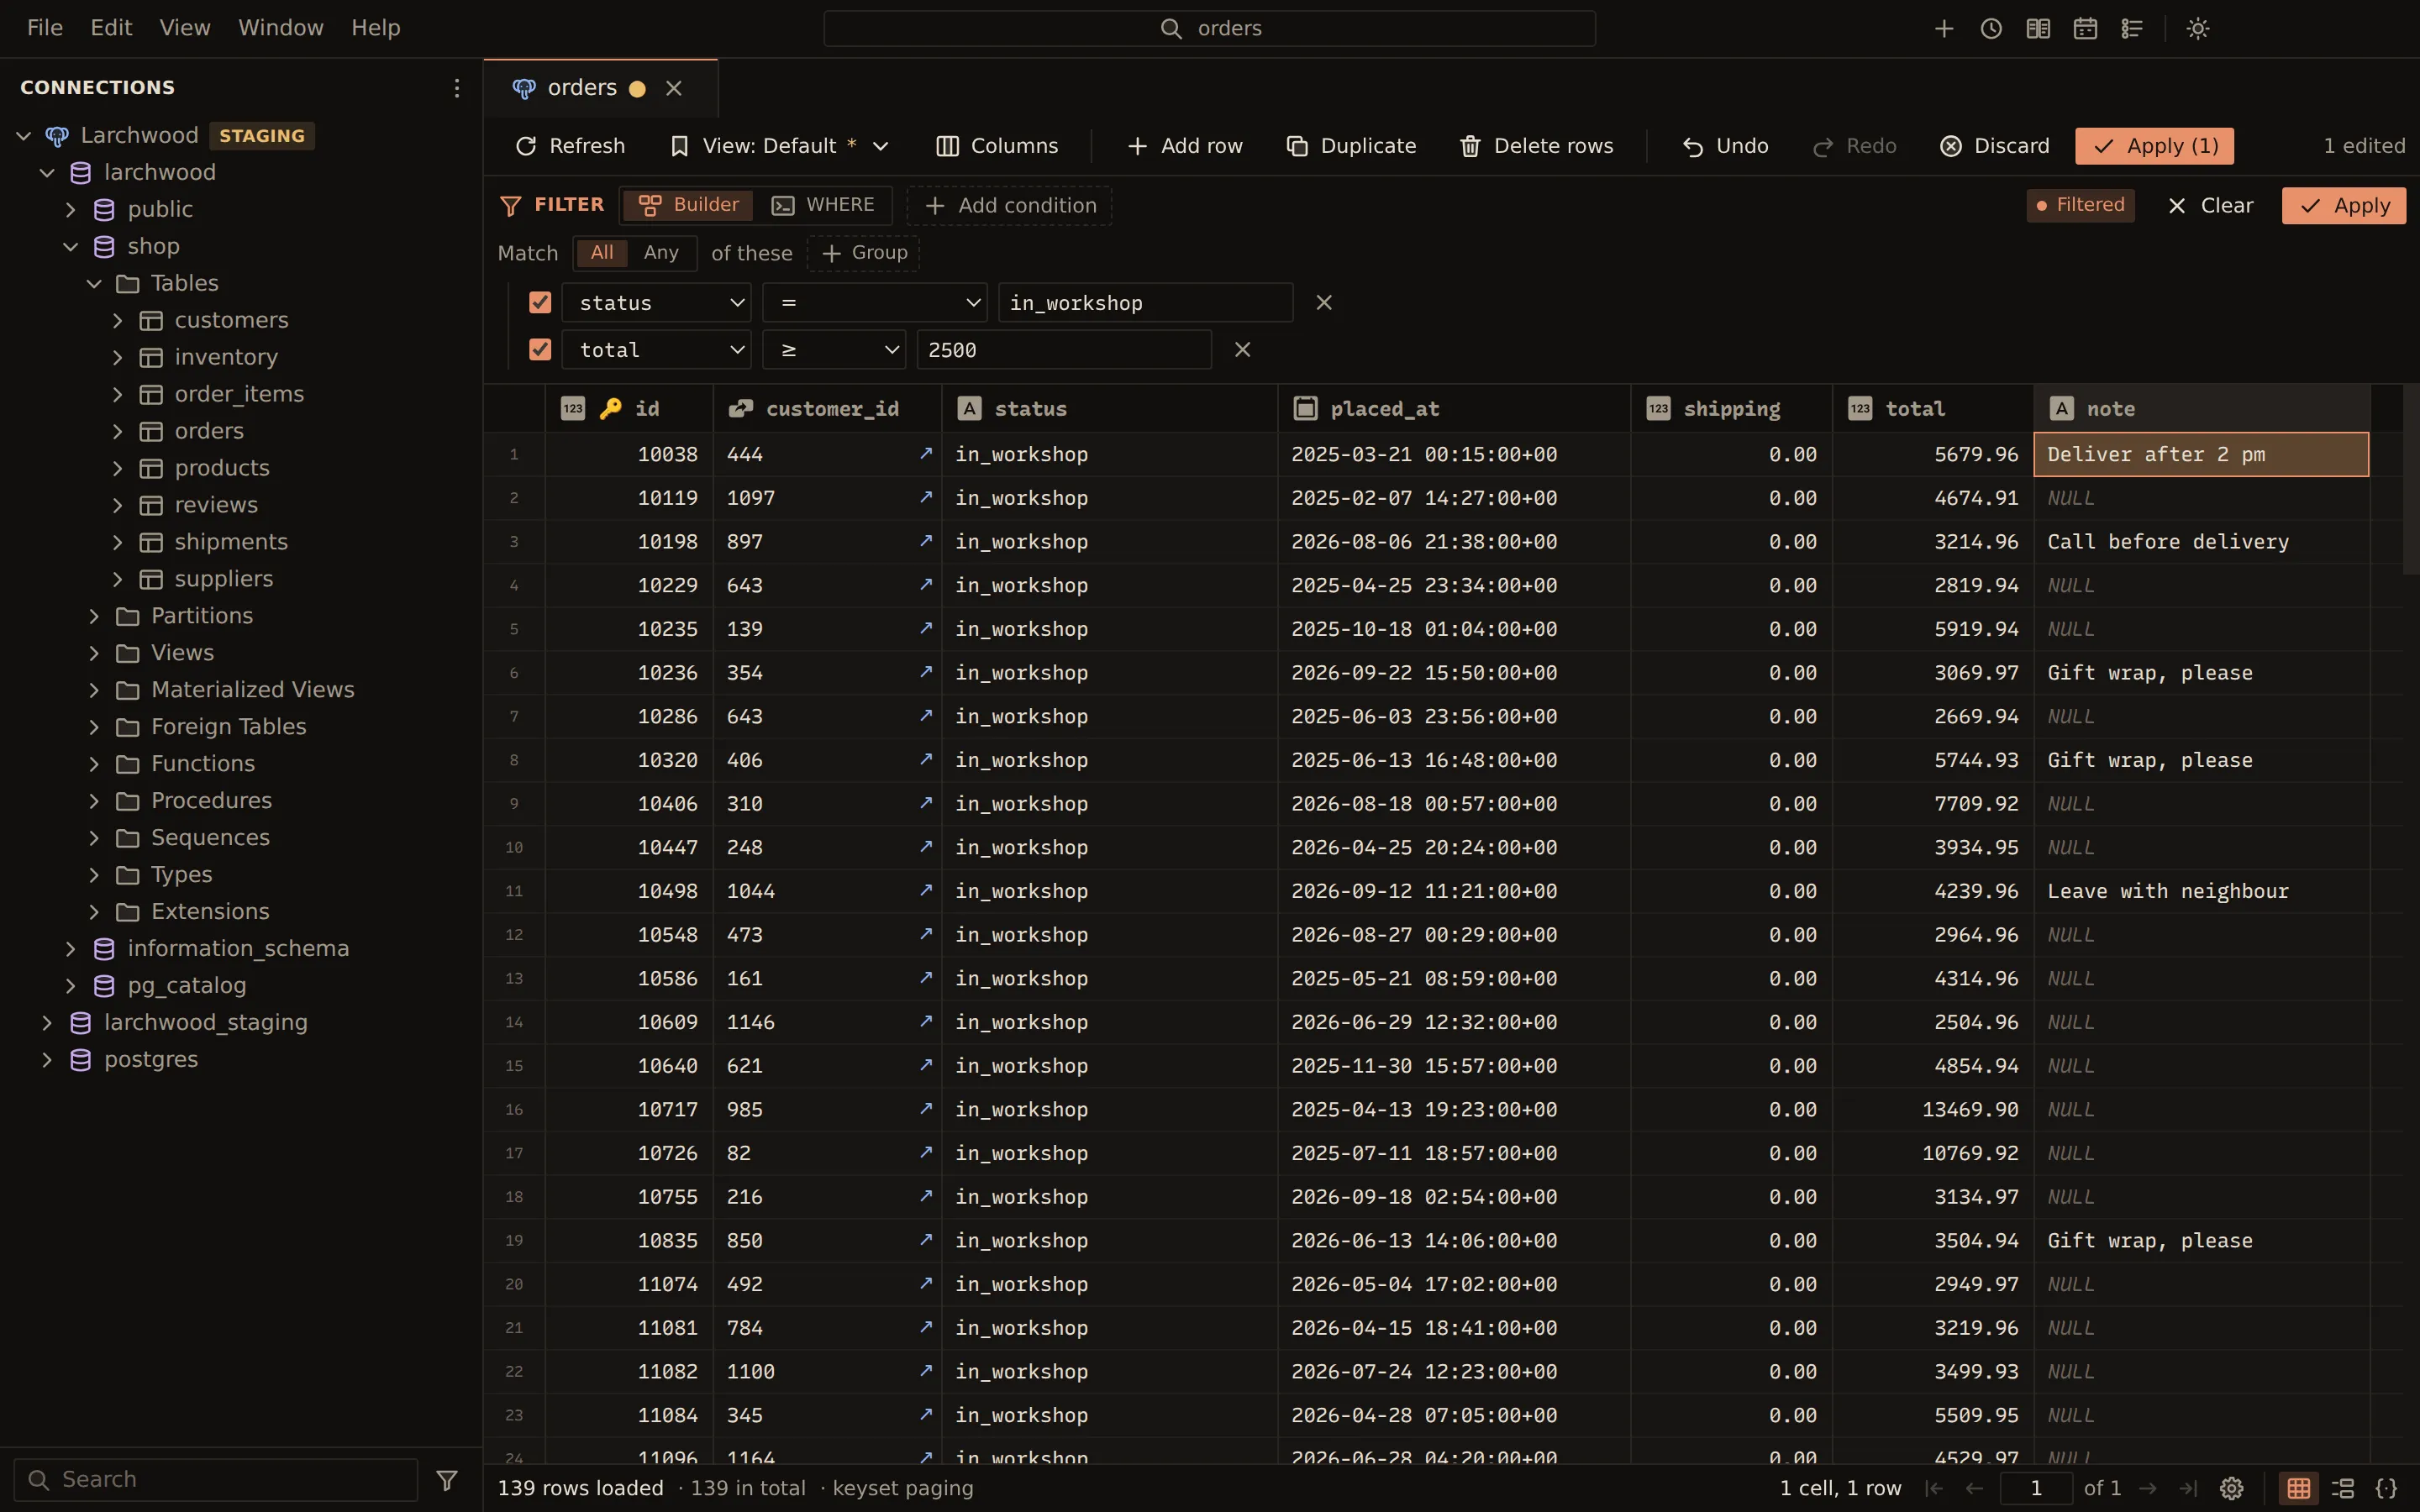2420x1512 pixels.
Task: Uncheck the status condition checkbox
Action: coord(540,302)
